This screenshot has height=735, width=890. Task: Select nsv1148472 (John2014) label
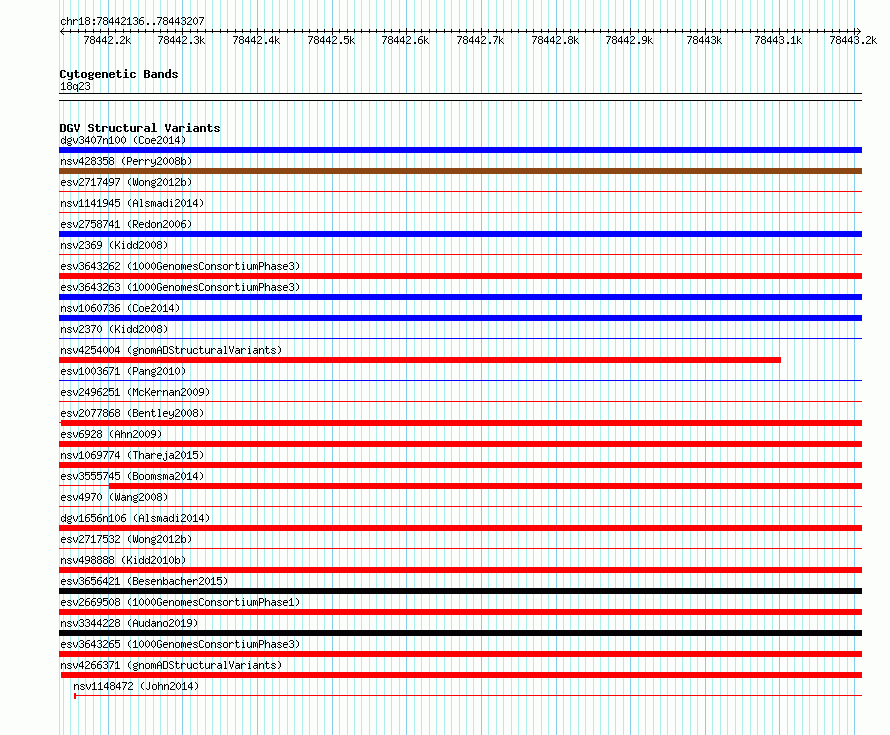click(136, 686)
